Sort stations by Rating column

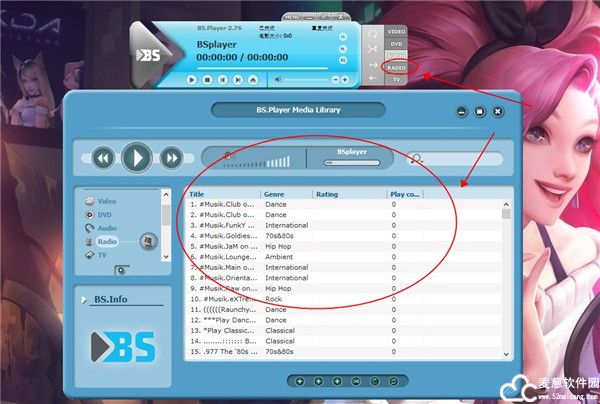[x=327, y=194]
